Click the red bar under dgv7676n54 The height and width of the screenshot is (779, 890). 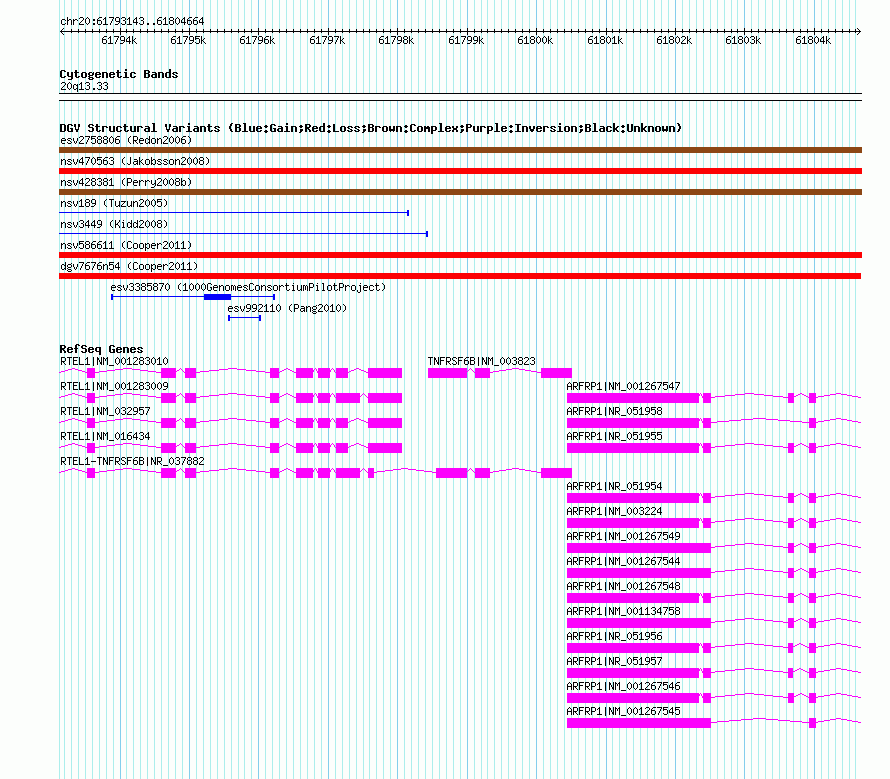[460, 276]
